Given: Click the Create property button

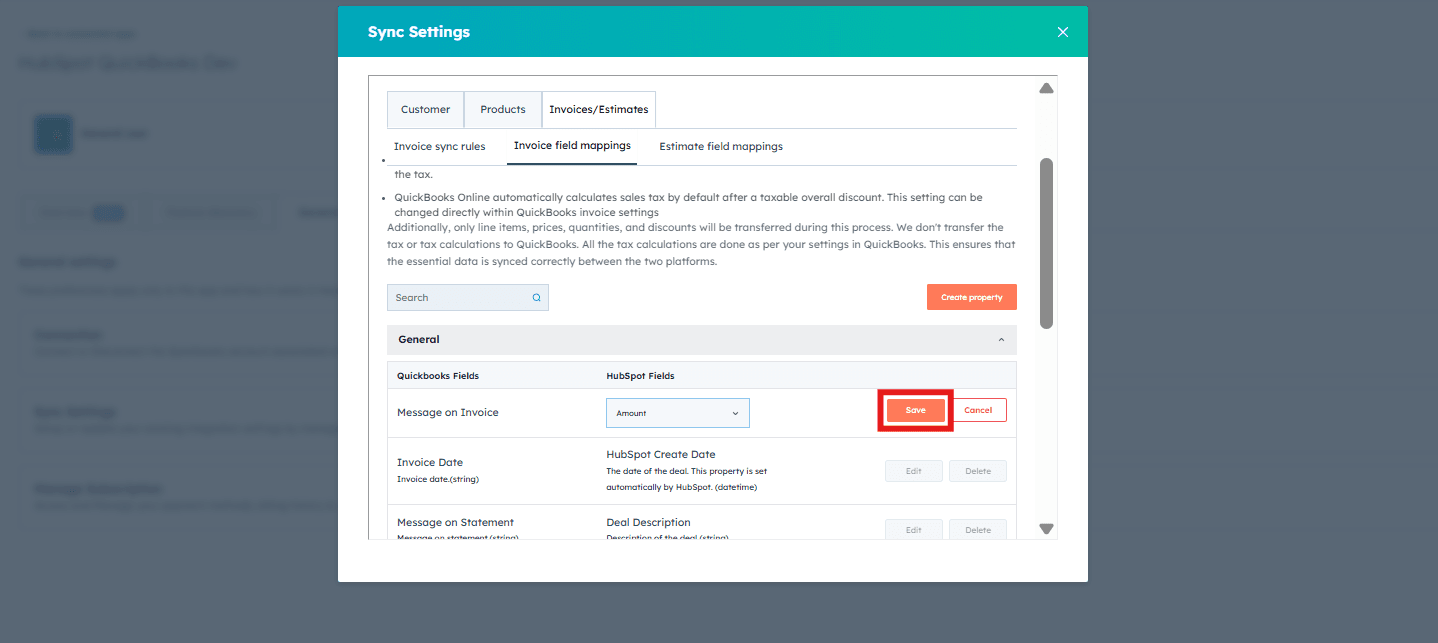Looking at the screenshot, I should (972, 297).
